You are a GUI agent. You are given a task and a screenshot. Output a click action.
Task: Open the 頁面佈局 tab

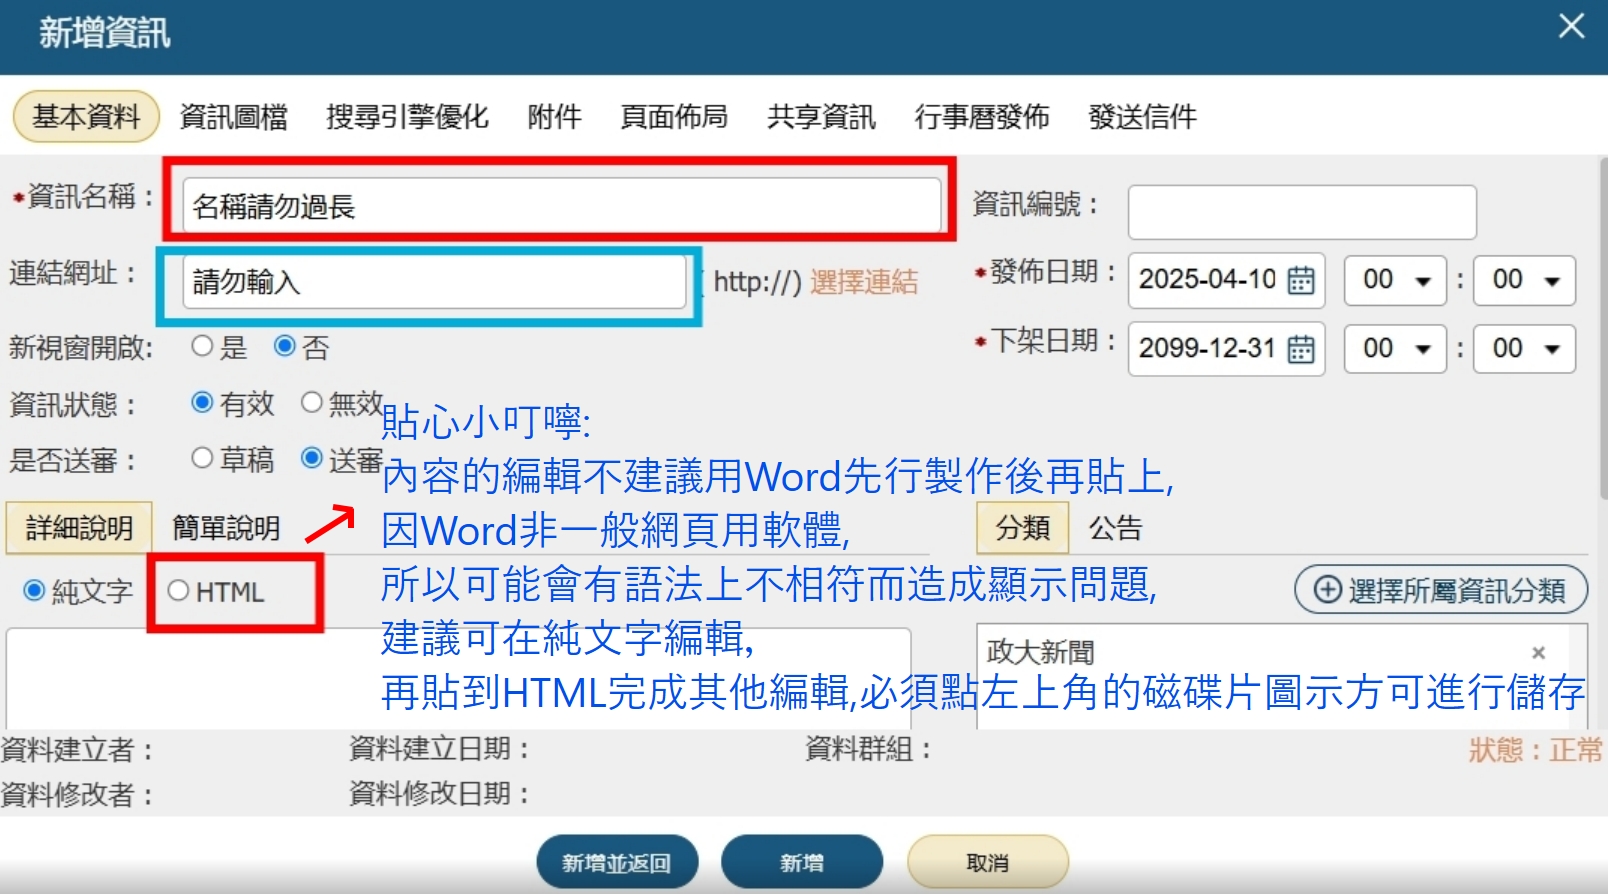(674, 117)
